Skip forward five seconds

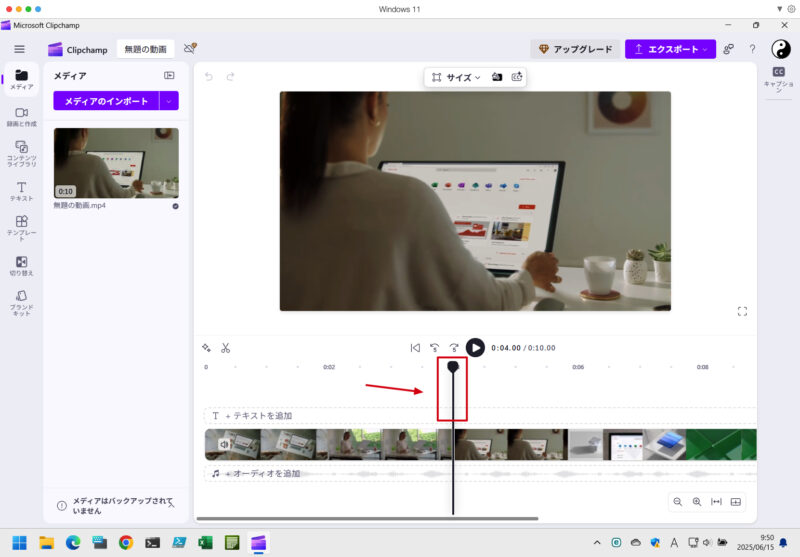(454, 348)
